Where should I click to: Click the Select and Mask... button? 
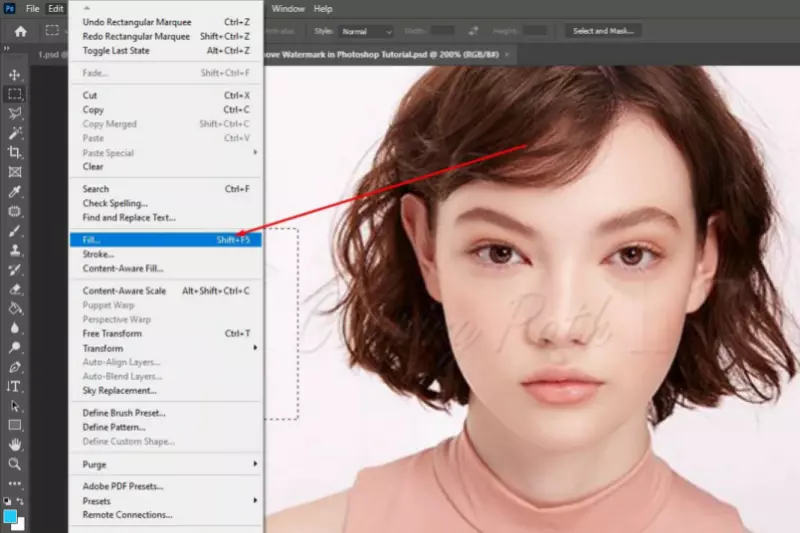click(x=603, y=31)
